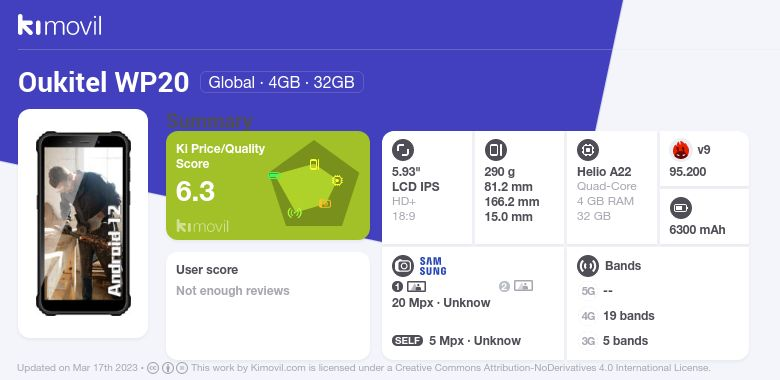Open the Global · 4GB · 32GB variant selector
The height and width of the screenshot is (380, 780).
coord(282,82)
